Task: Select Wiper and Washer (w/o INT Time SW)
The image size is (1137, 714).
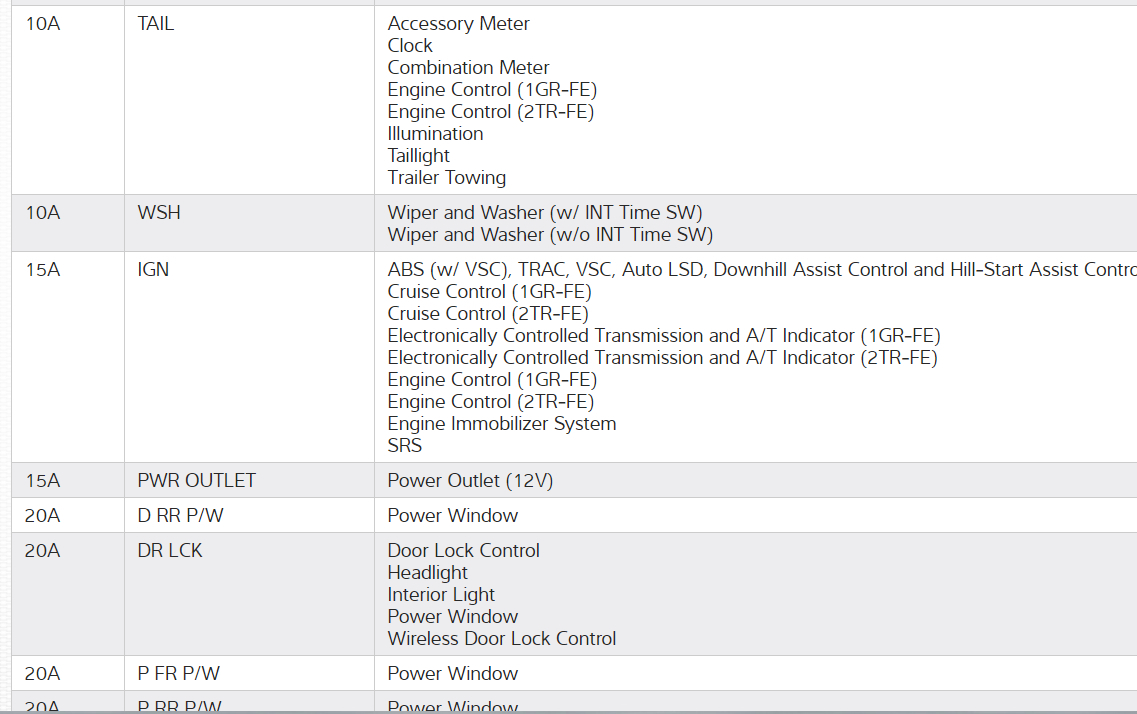Action: 550,235
